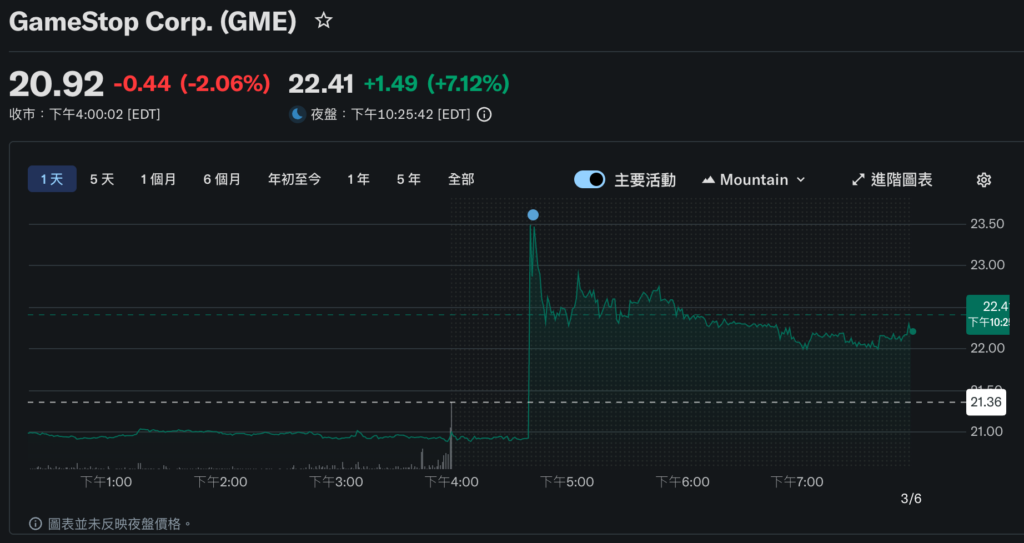The width and height of the screenshot is (1024, 543).
Task: Click the 下午4:00 time axis label
Action: 452,482
